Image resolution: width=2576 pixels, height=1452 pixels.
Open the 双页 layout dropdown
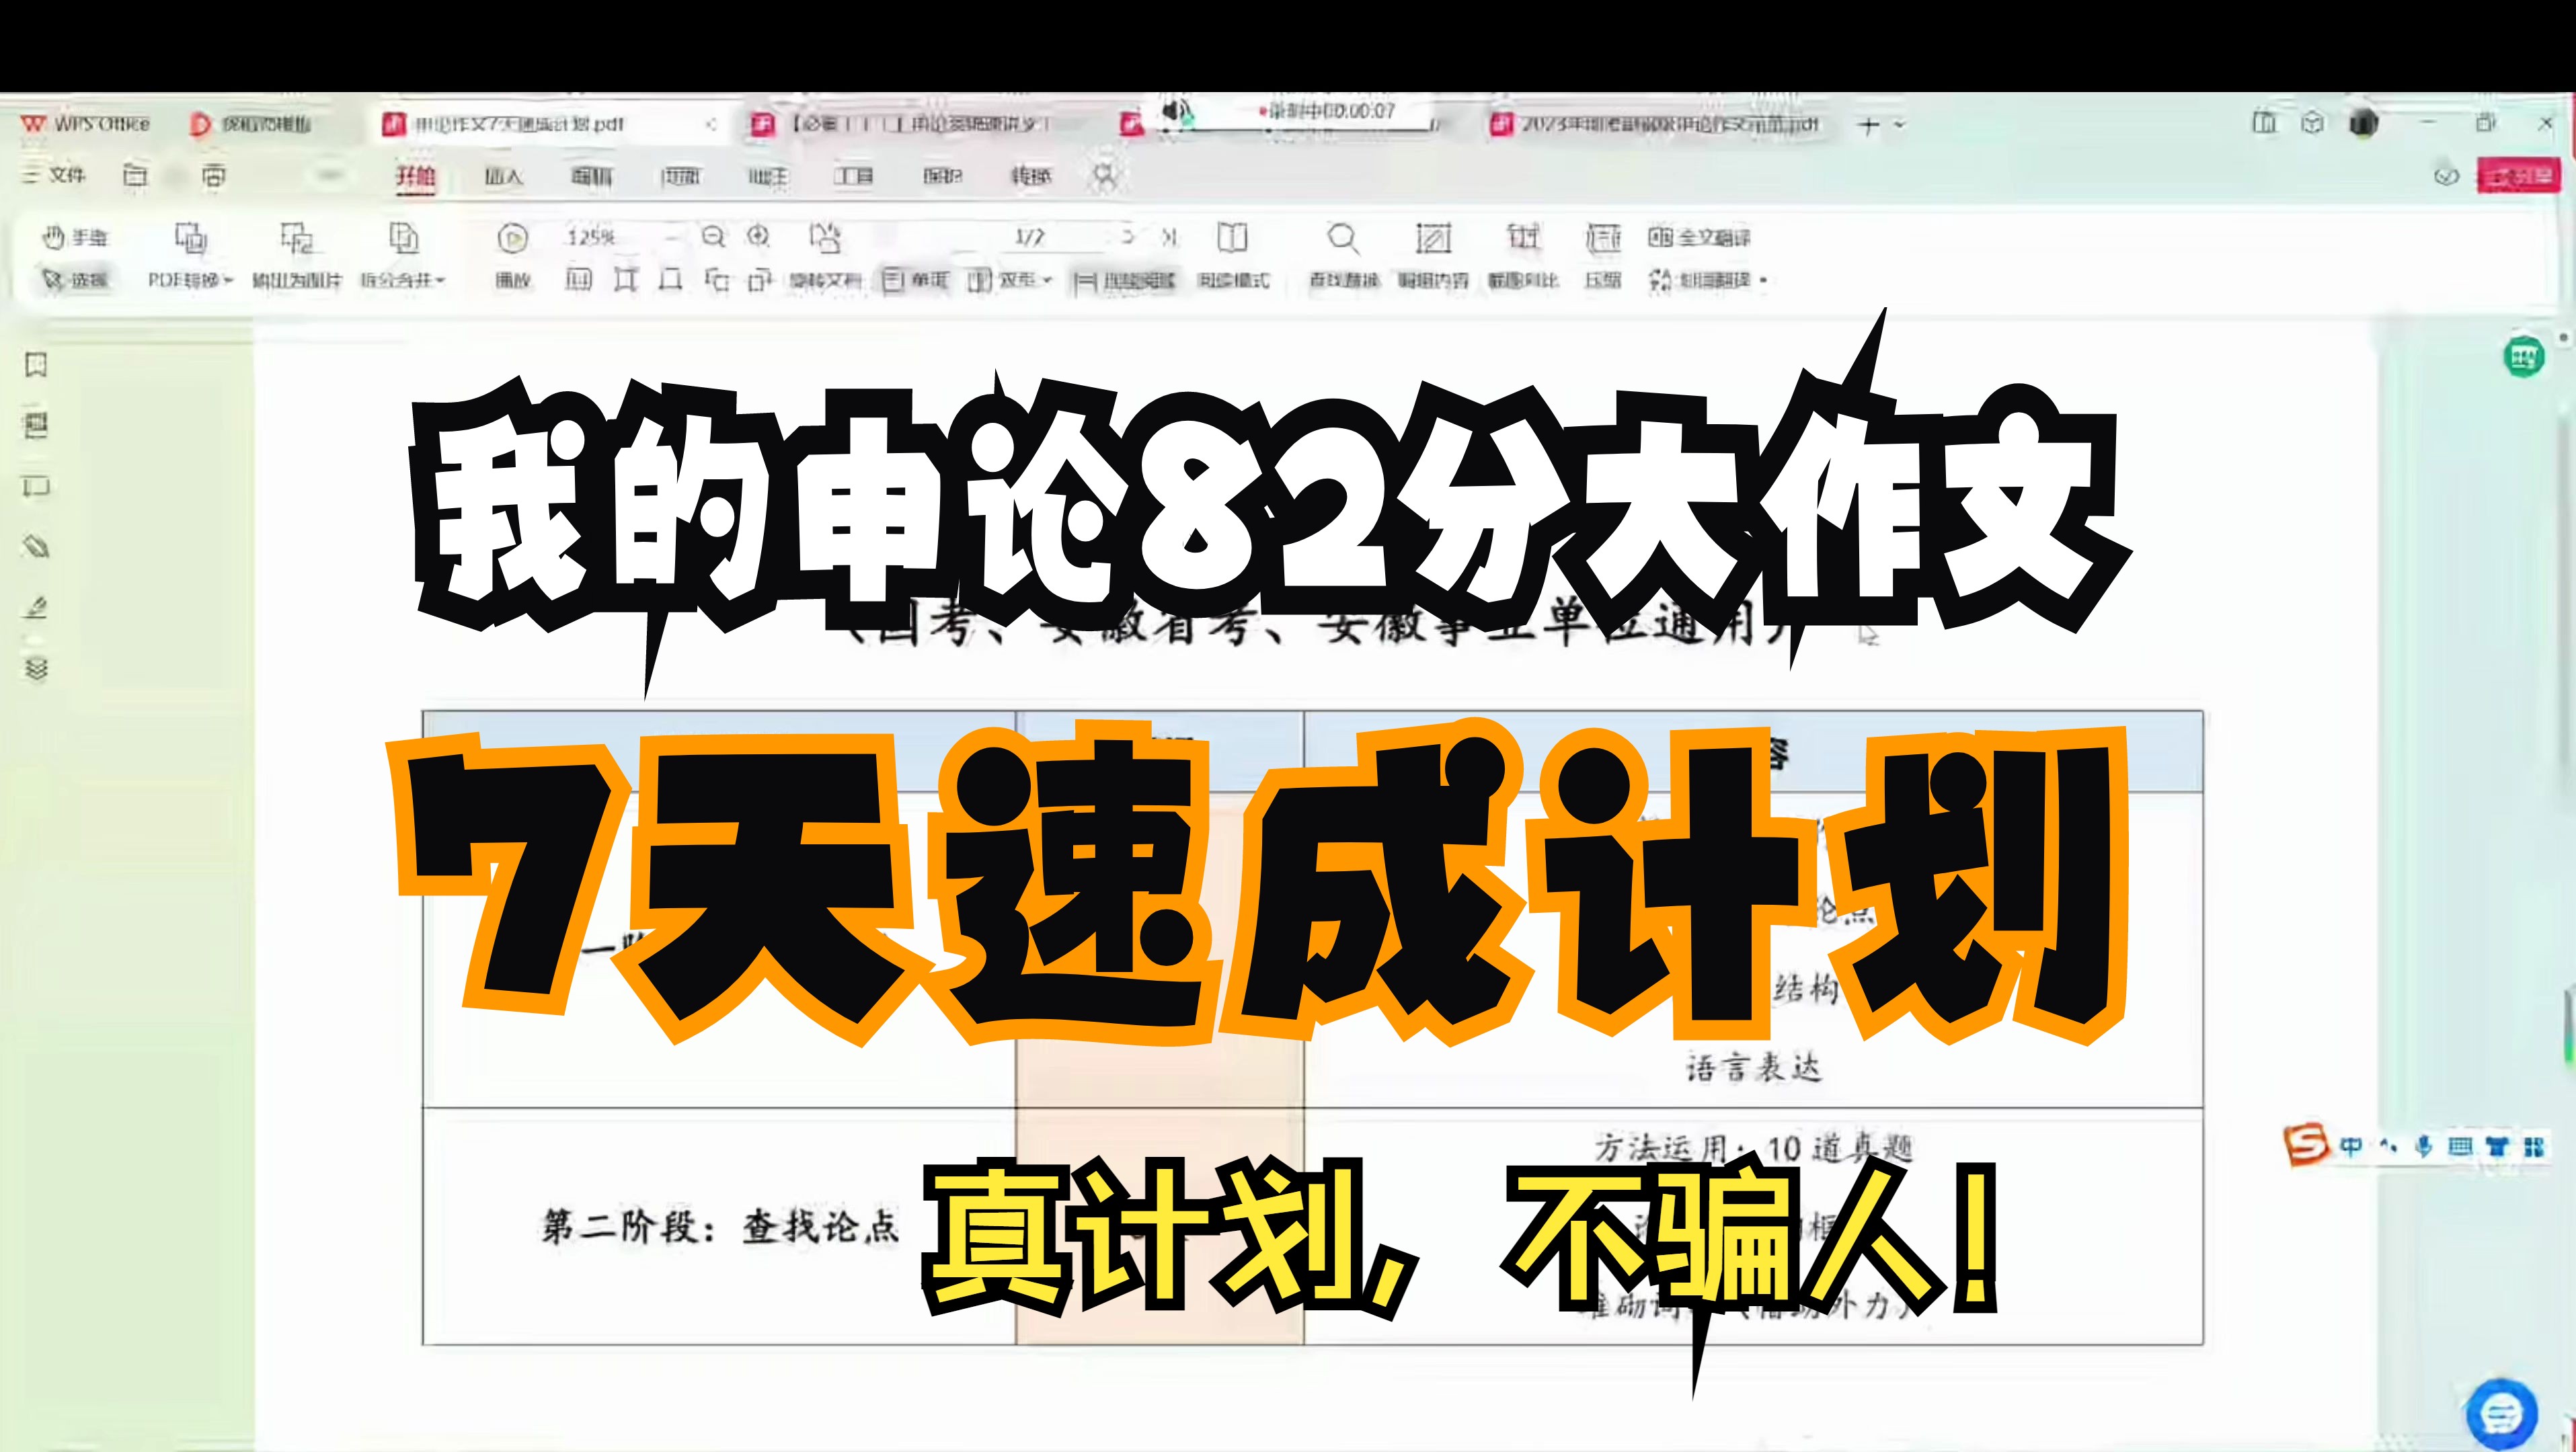[1010, 281]
